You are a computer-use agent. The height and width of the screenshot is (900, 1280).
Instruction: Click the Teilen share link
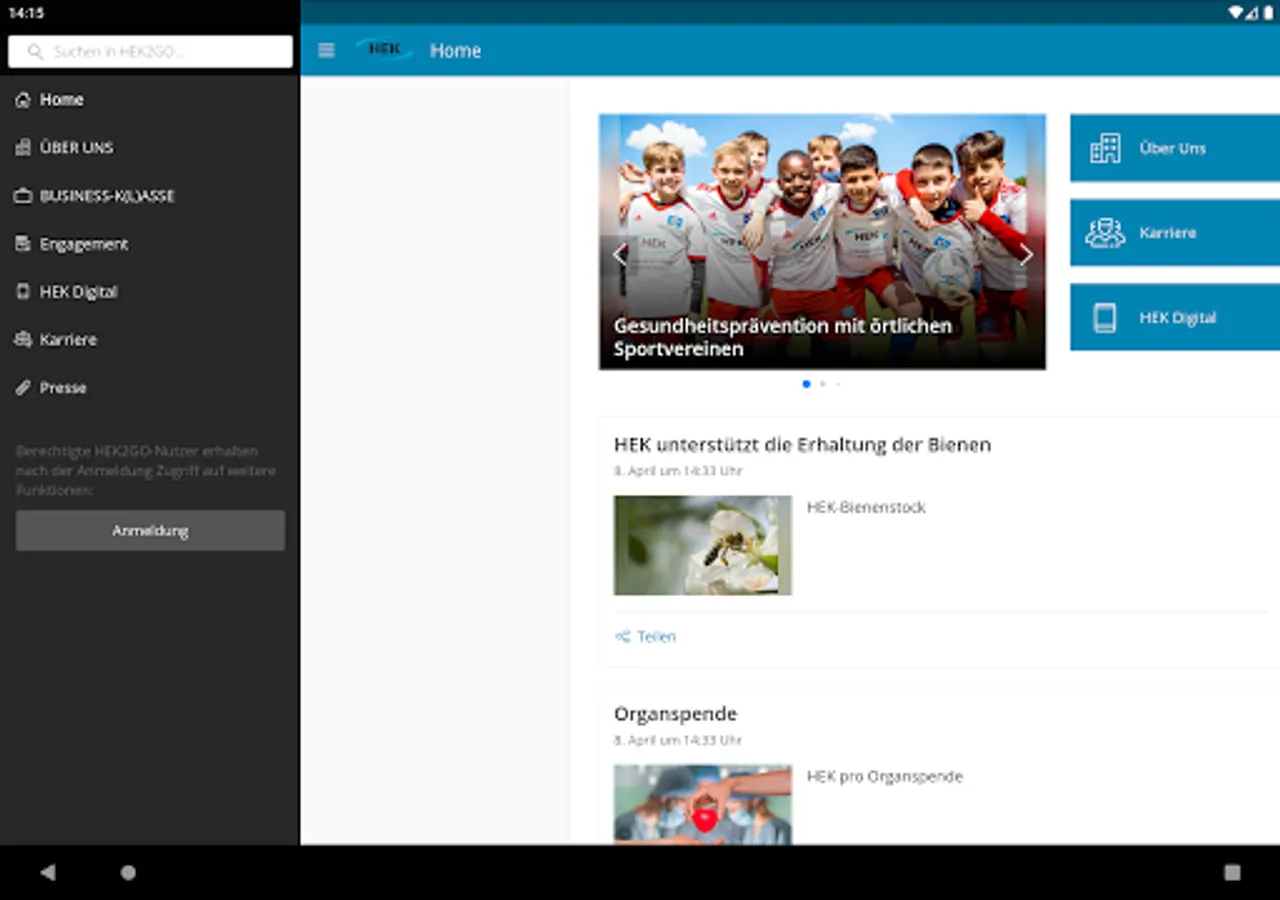coord(645,636)
